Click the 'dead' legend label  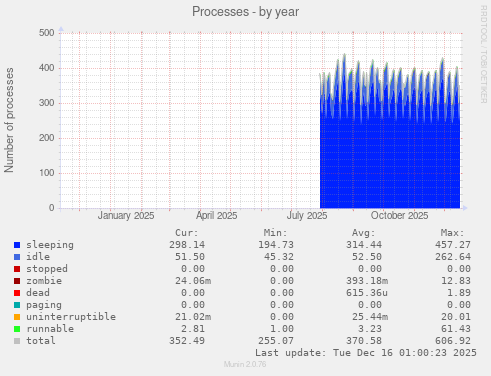38,293
